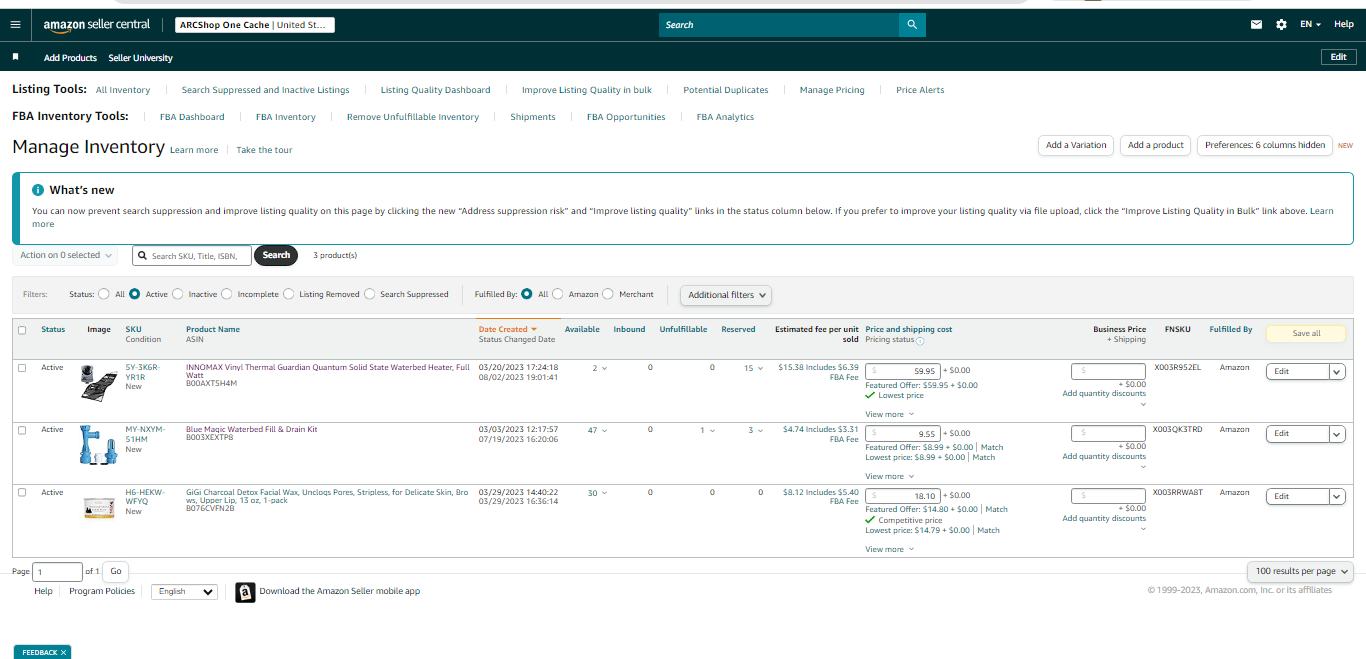
Task: Open the English language selector in footer
Action: tap(184, 592)
